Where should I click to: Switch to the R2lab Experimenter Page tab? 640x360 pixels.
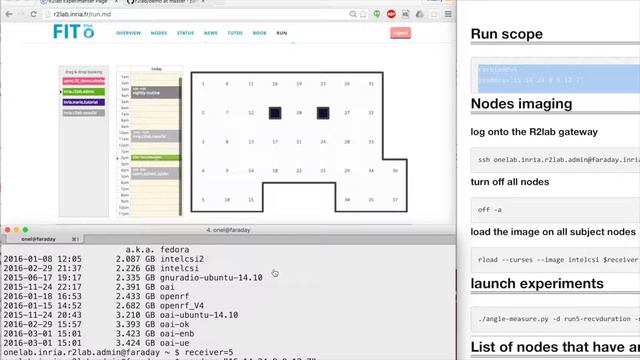pyautogui.click(x=78, y=2)
